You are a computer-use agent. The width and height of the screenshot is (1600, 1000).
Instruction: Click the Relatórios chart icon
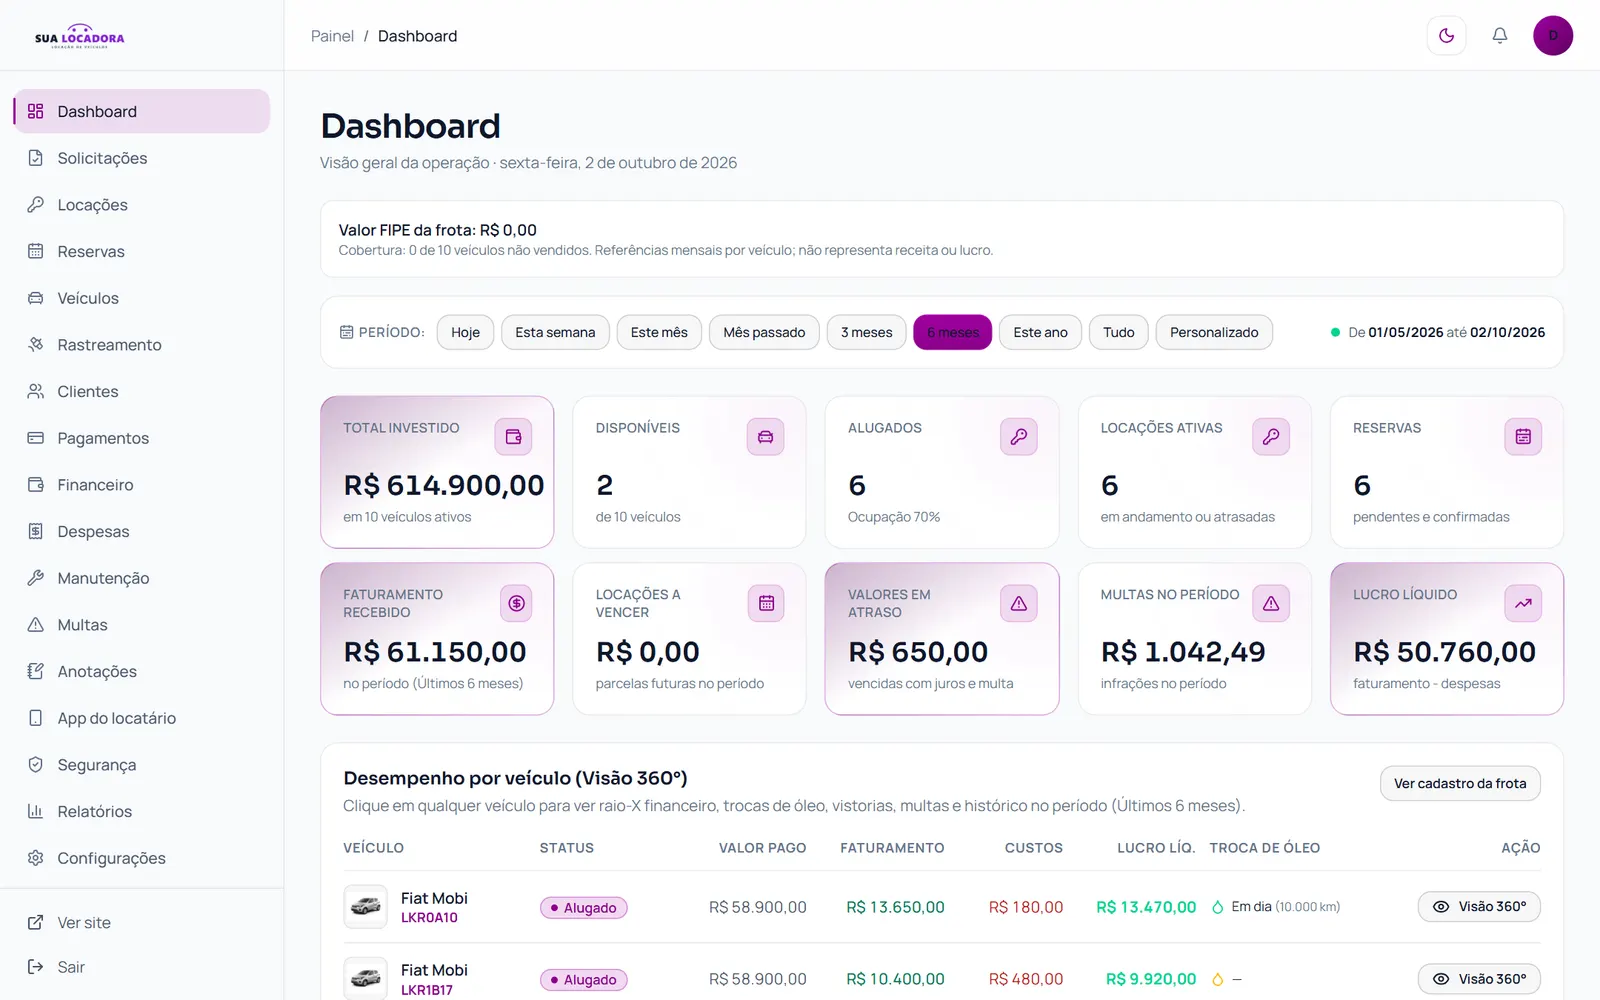click(x=36, y=812)
